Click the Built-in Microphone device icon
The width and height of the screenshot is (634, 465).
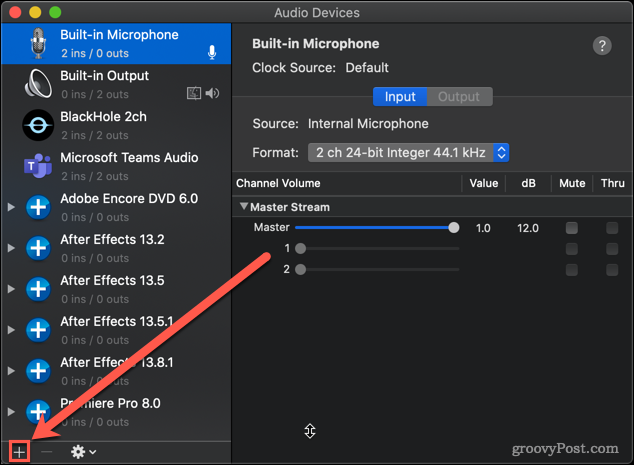coord(38,43)
